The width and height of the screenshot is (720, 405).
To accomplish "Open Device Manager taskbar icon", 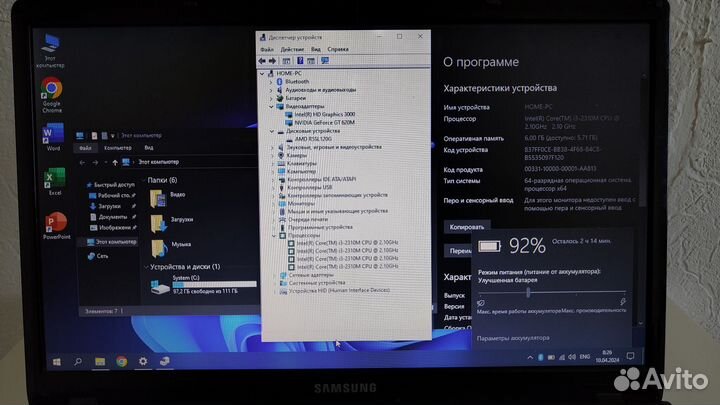I will [164, 362].
